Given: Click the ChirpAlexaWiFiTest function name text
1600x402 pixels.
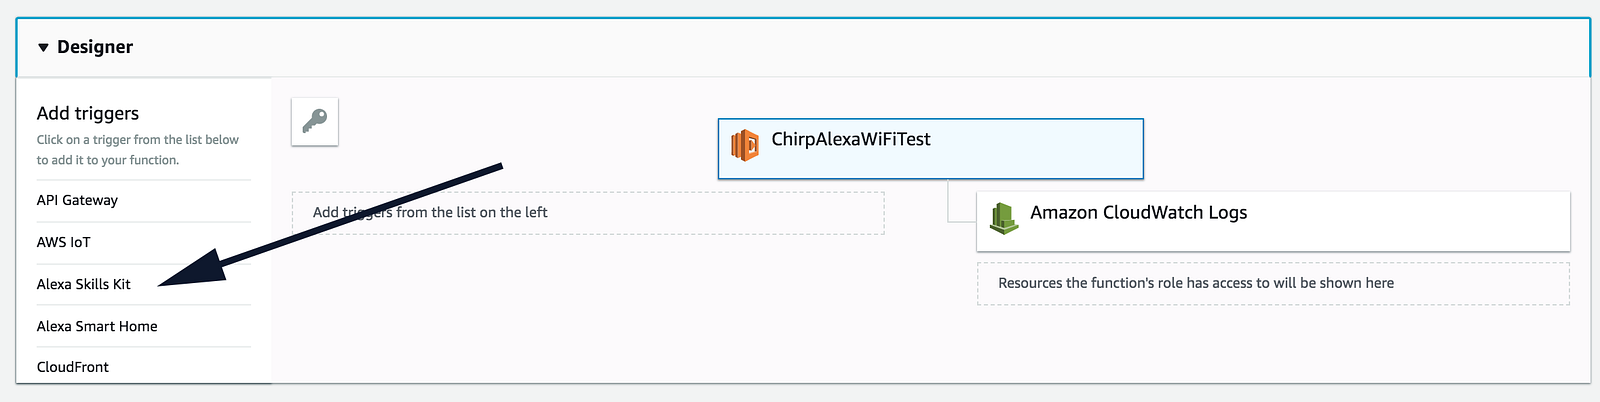Looking at the screenshot, I should (851, 139).
